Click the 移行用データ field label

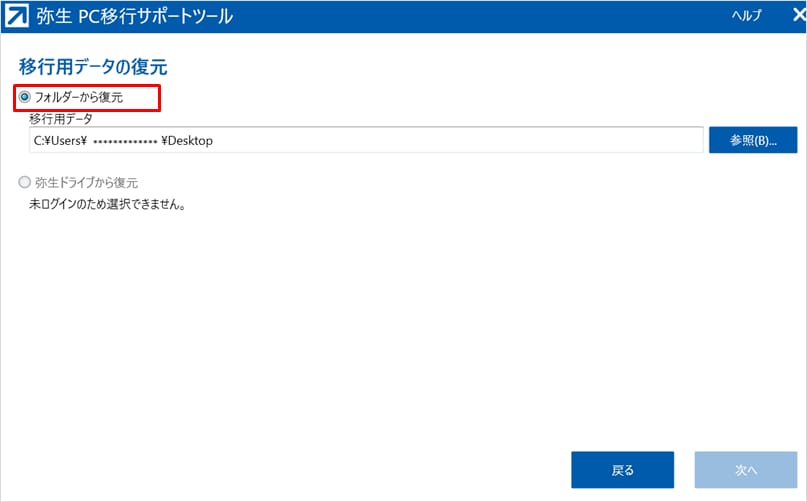pyautogui.click(x=60, y=119)
